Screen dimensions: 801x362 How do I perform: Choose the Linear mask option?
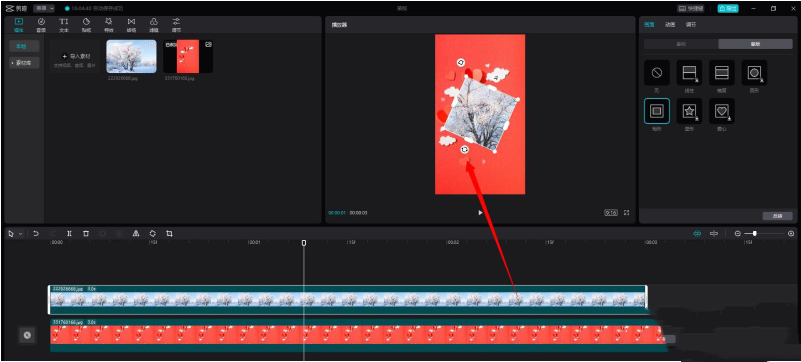click(689, 73)
